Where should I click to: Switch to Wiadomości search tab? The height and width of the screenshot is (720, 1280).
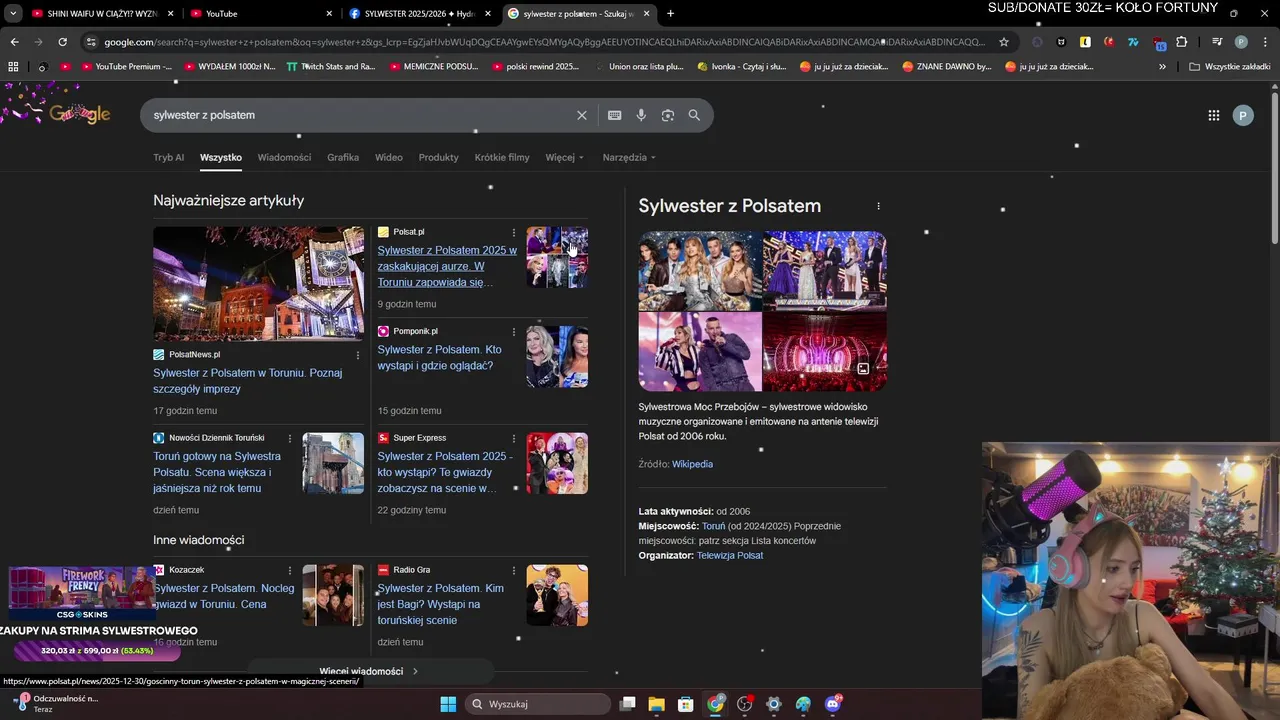(x=284, y=157)
